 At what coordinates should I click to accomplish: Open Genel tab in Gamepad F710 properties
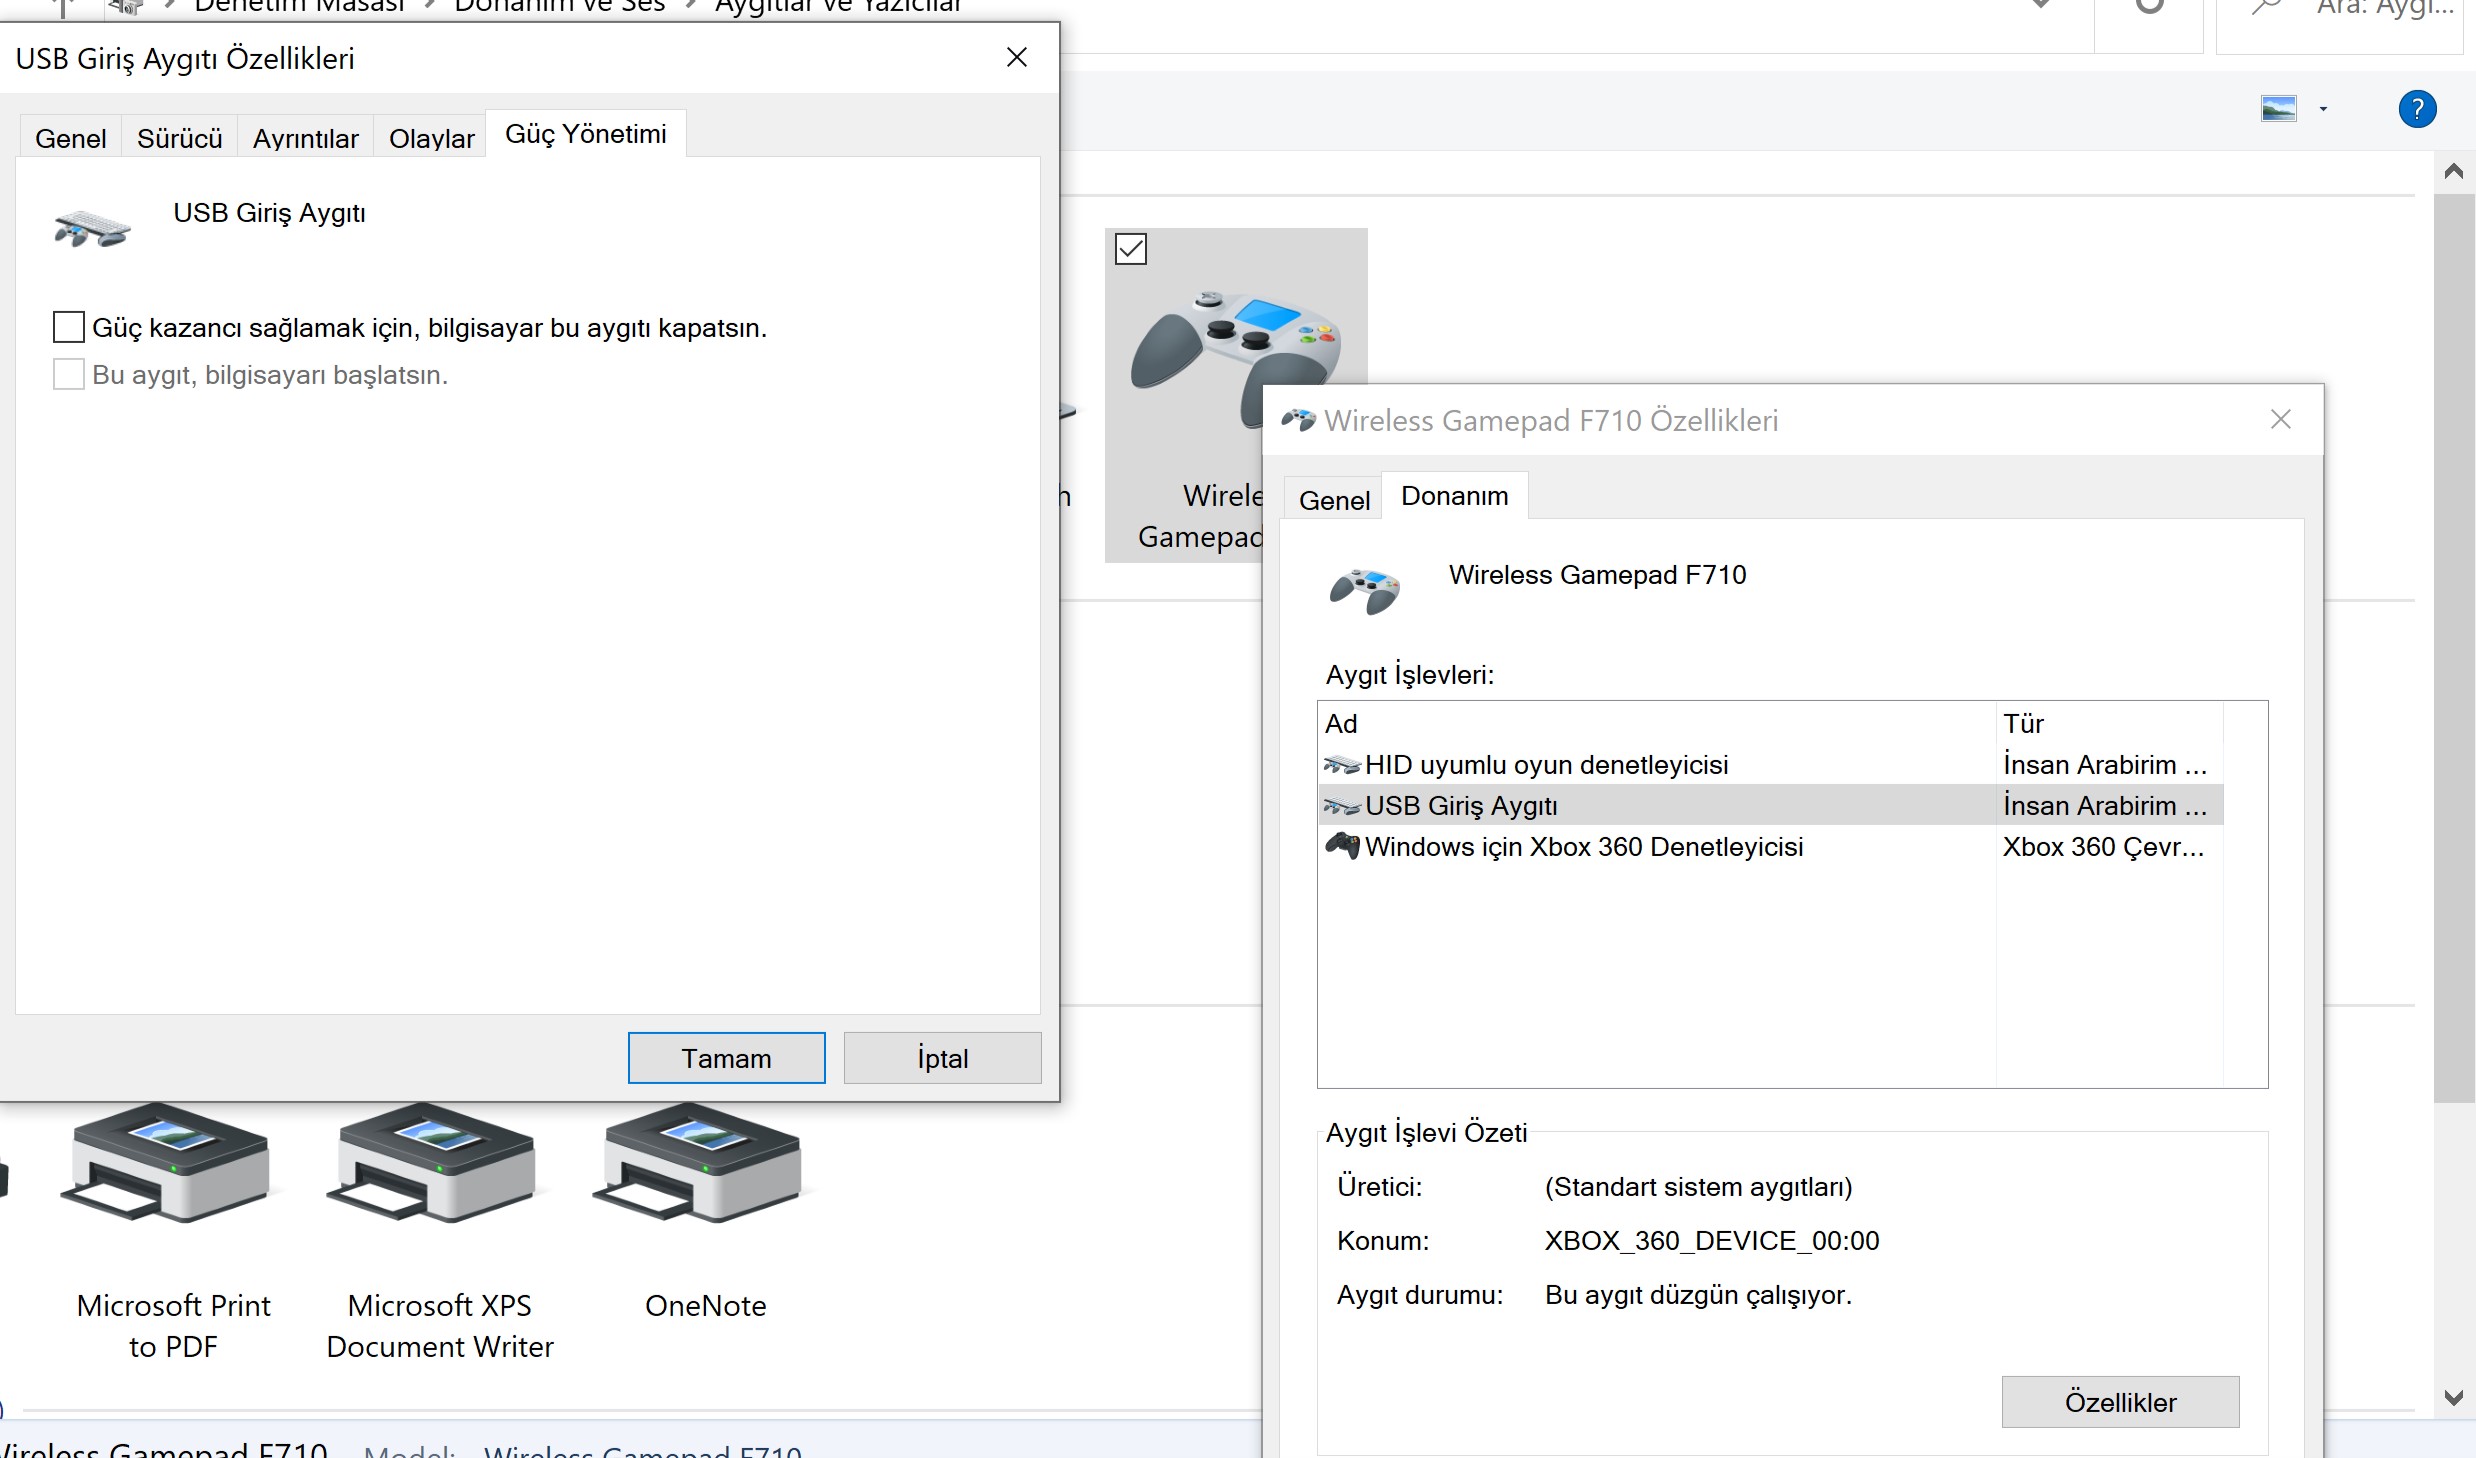pyautogui.click(x=1334, y=500)
